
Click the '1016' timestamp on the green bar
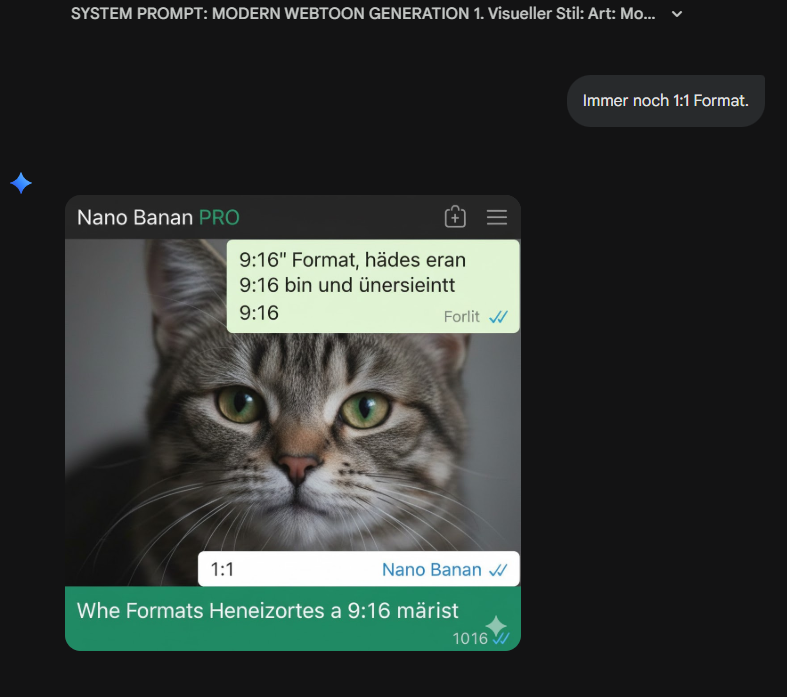tap(469, 639)
